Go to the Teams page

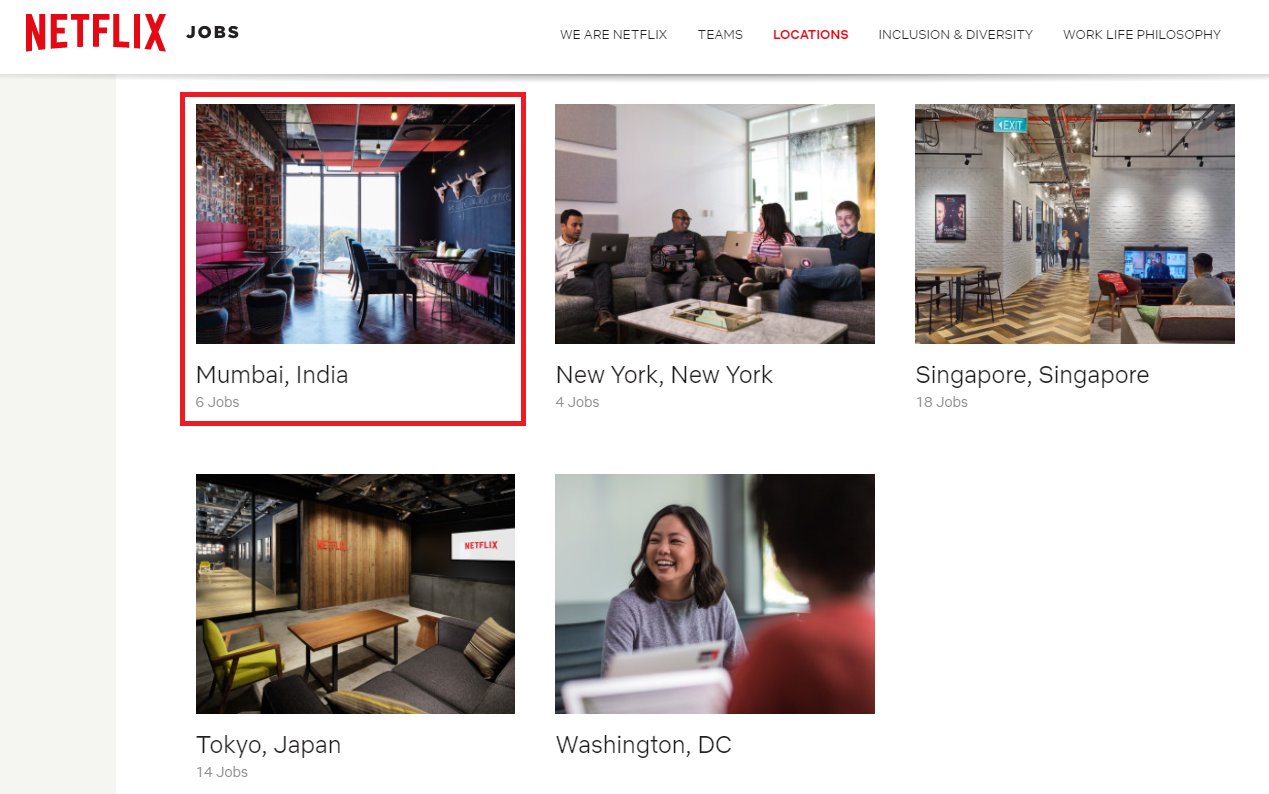[x=720, y=34]
